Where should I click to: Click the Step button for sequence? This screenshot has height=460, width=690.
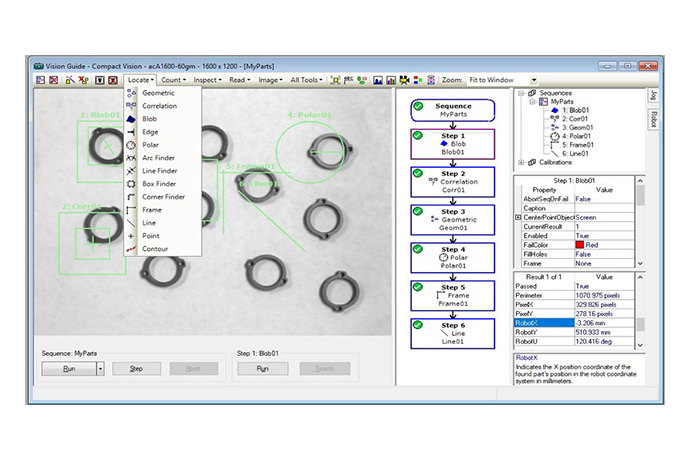tap(135, 368)
